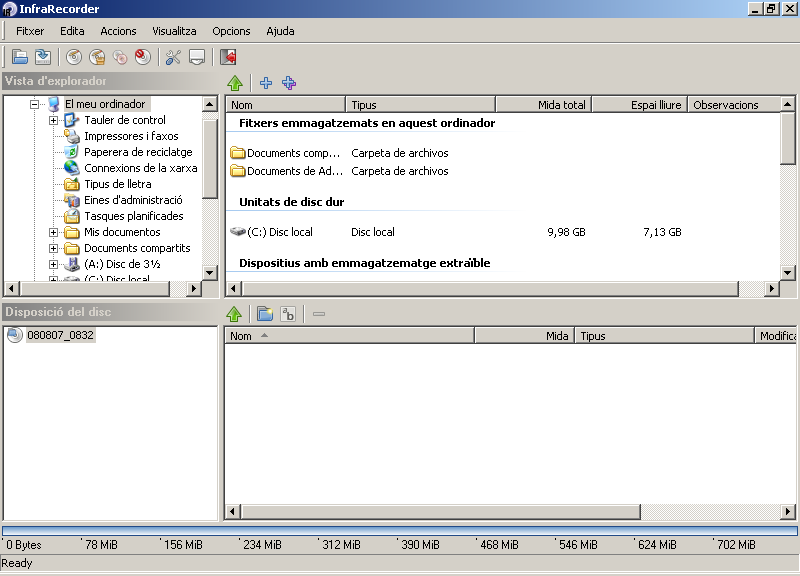Image resolution: width=800 pixels, height=576 pixels.
Task: Expand the Mis documentos tree node
Action: pyautogui.click(x=53, y=232)
